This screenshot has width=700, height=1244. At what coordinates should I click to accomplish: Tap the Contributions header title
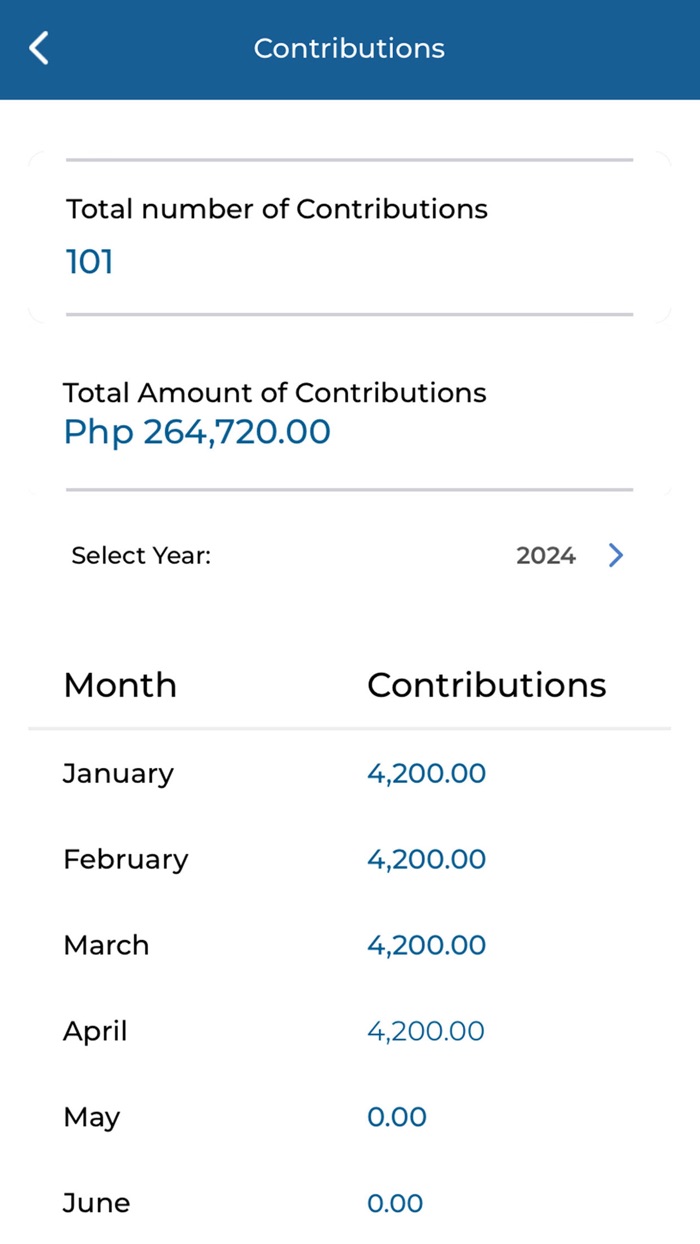349,48
